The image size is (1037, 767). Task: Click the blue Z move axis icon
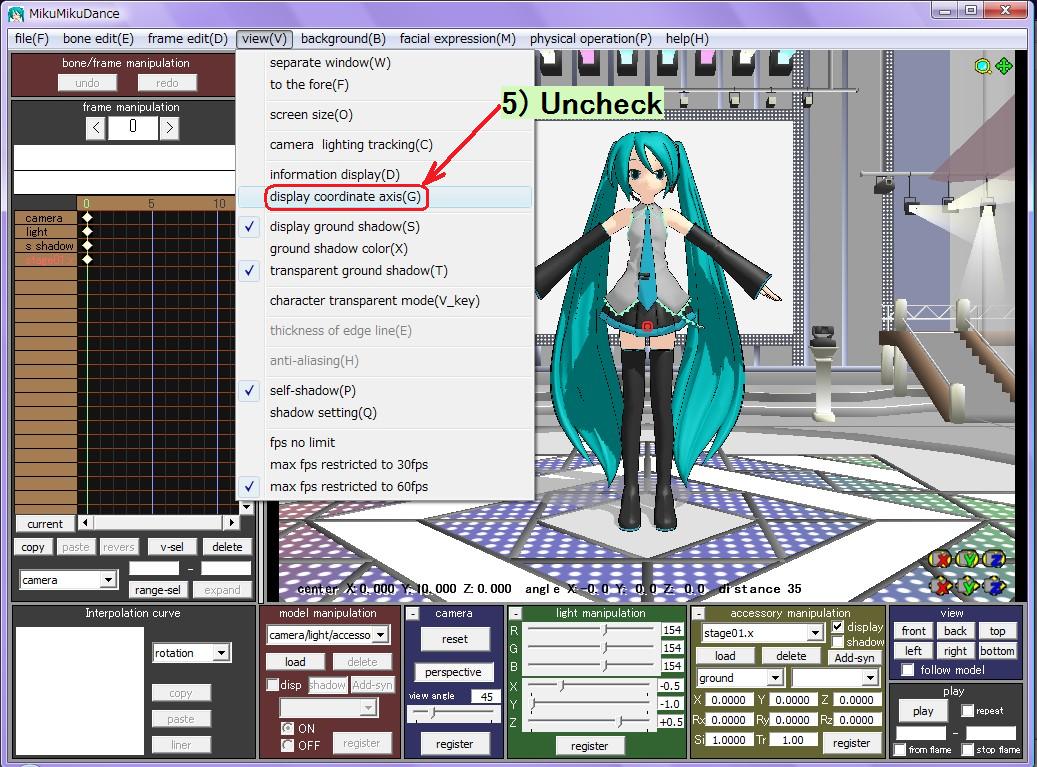pos(995,586)
